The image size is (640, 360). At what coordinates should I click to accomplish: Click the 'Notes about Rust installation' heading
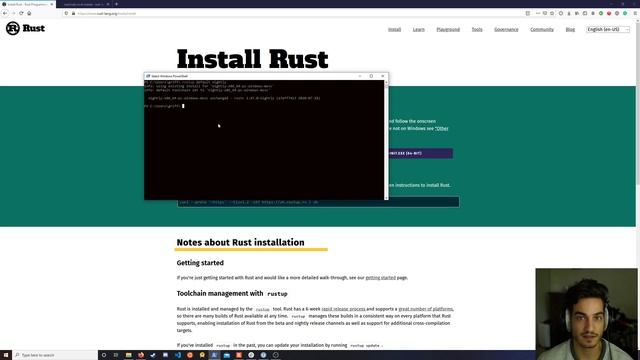coord(240,242)
